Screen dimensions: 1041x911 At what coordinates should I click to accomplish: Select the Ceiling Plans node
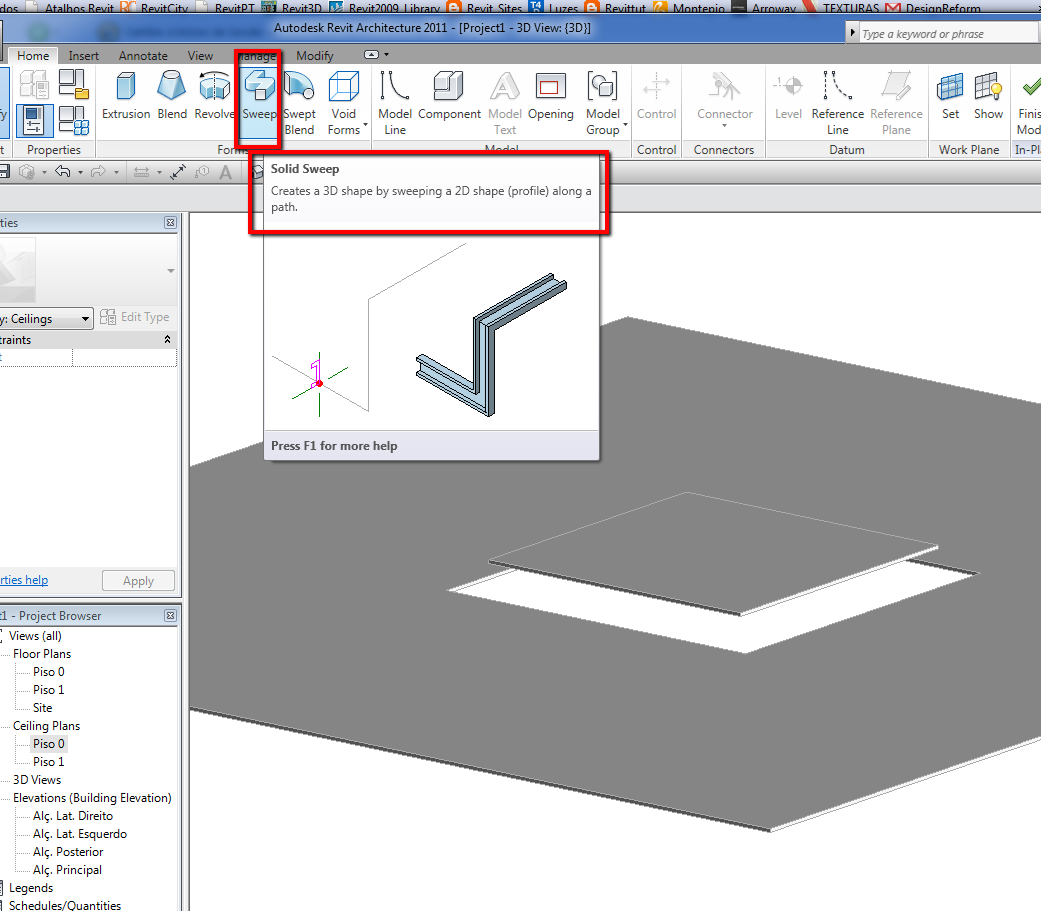coord(46,726)
